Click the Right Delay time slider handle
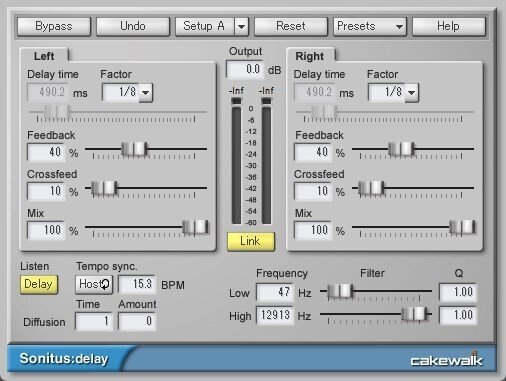 [x=324, y=112]
